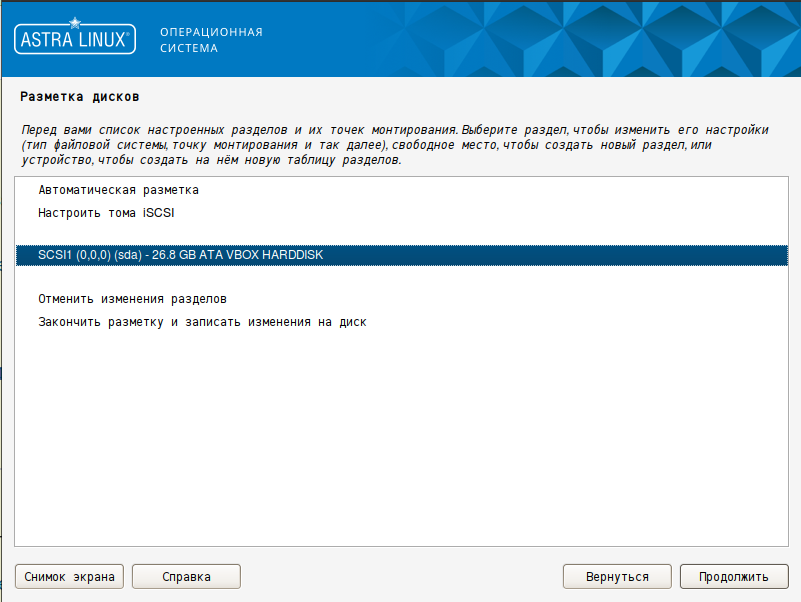
Task: Go back with the 'Вернуться' button
Action: pos(616,577)
